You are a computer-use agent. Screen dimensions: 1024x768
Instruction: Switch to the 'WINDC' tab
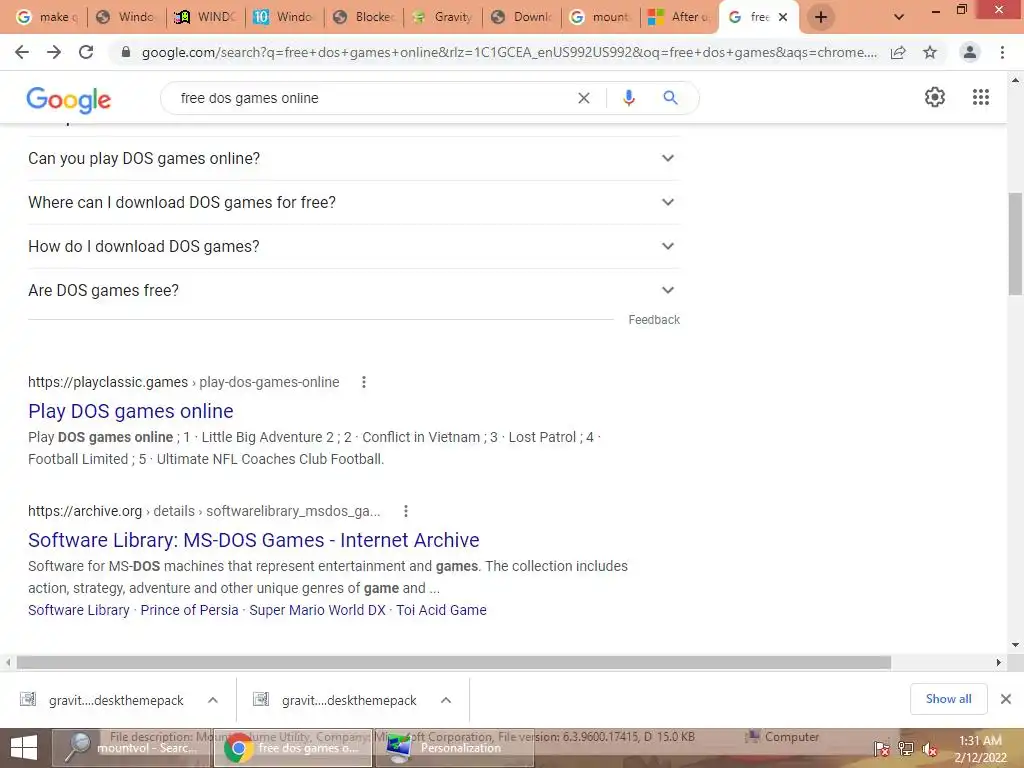coord(206,17)
